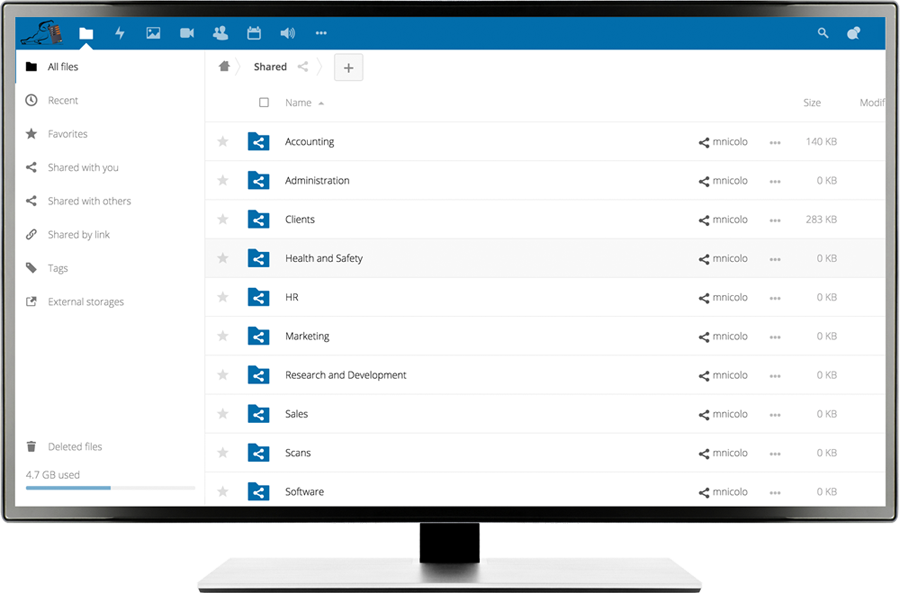
Task: Click the storage usage bar under 4.7 GB
Action: coord(108,487)
